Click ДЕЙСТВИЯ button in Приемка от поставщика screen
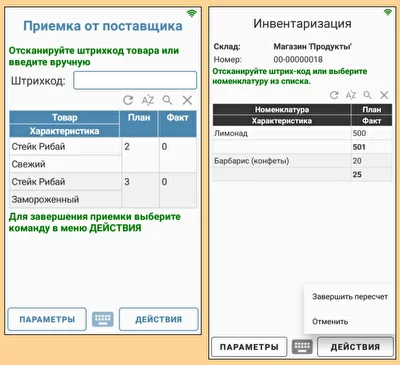Viewport: 400px width, 365px height. [x=159, y=319]
